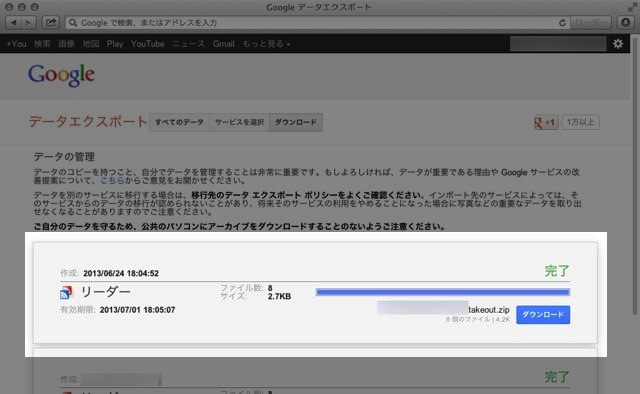Image resolution: width=640 pixels, height=394 pixels.
Task: Open +You in the Google bar
Action: coord(16,44)
